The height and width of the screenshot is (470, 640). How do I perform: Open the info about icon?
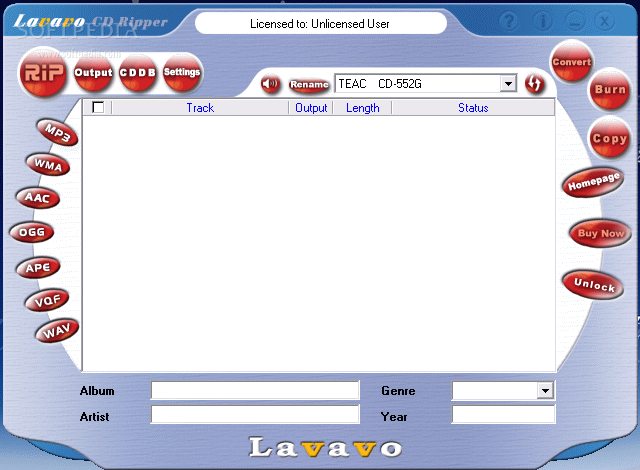pos(543,21)
